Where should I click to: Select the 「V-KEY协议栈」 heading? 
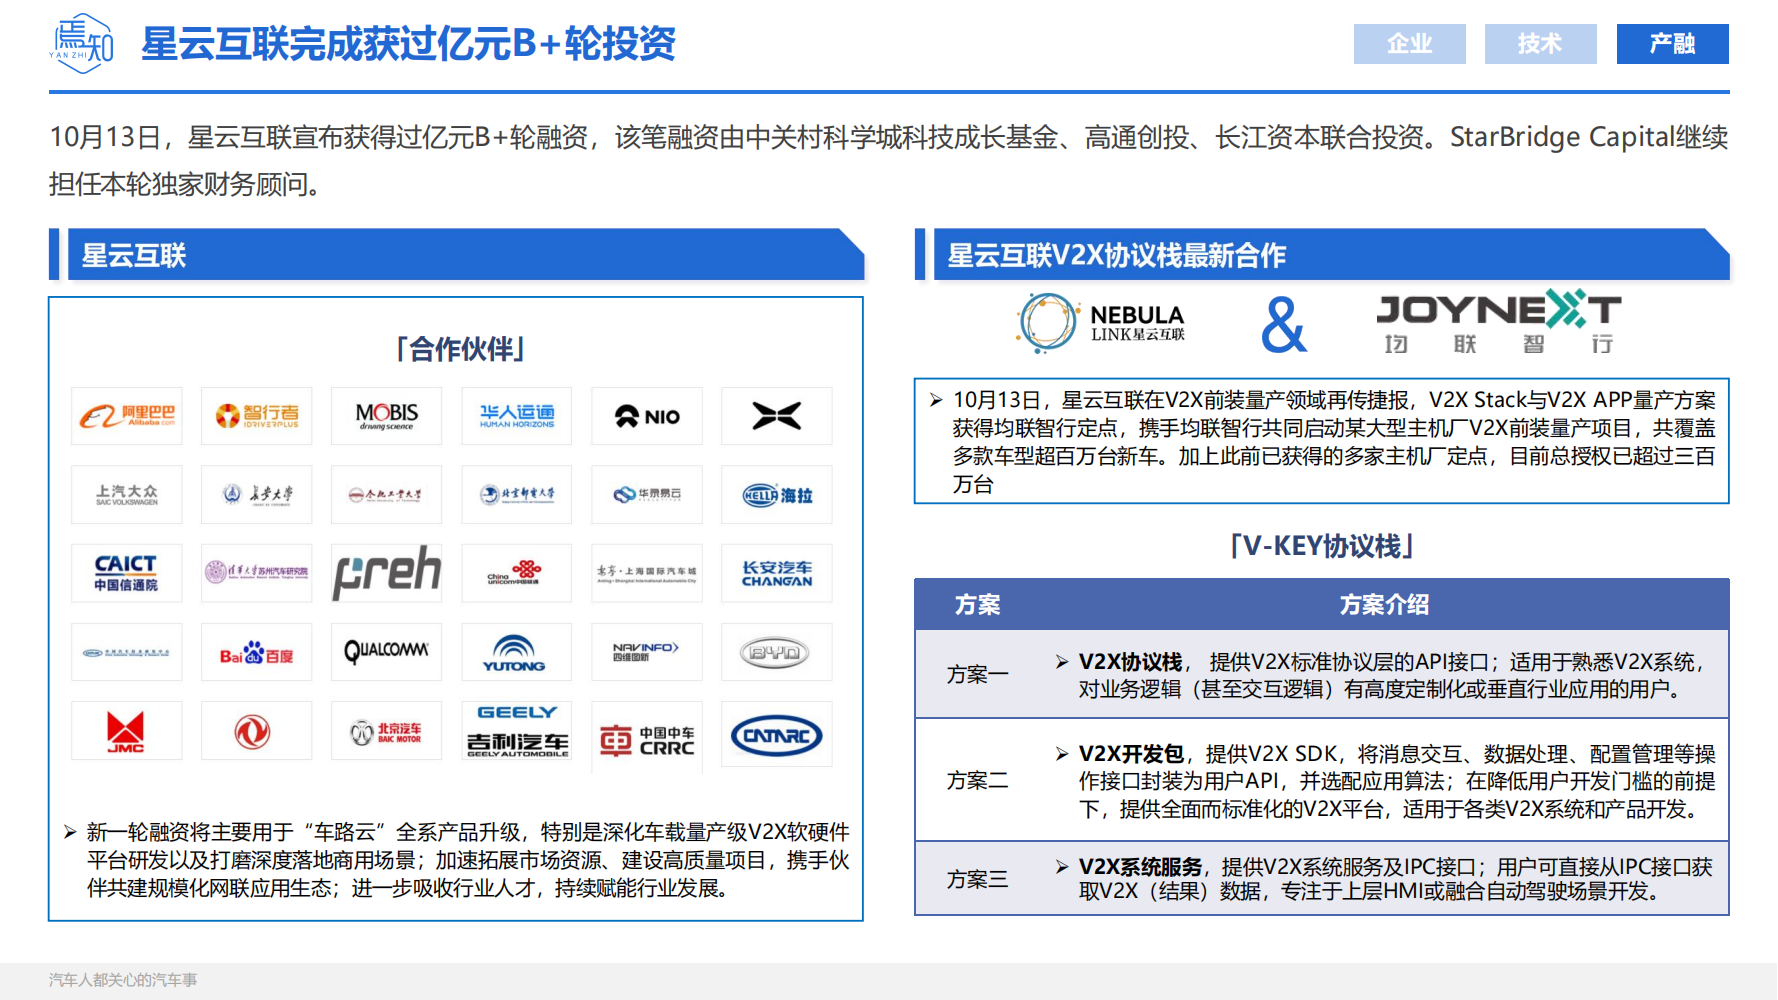click(1322, 546)
